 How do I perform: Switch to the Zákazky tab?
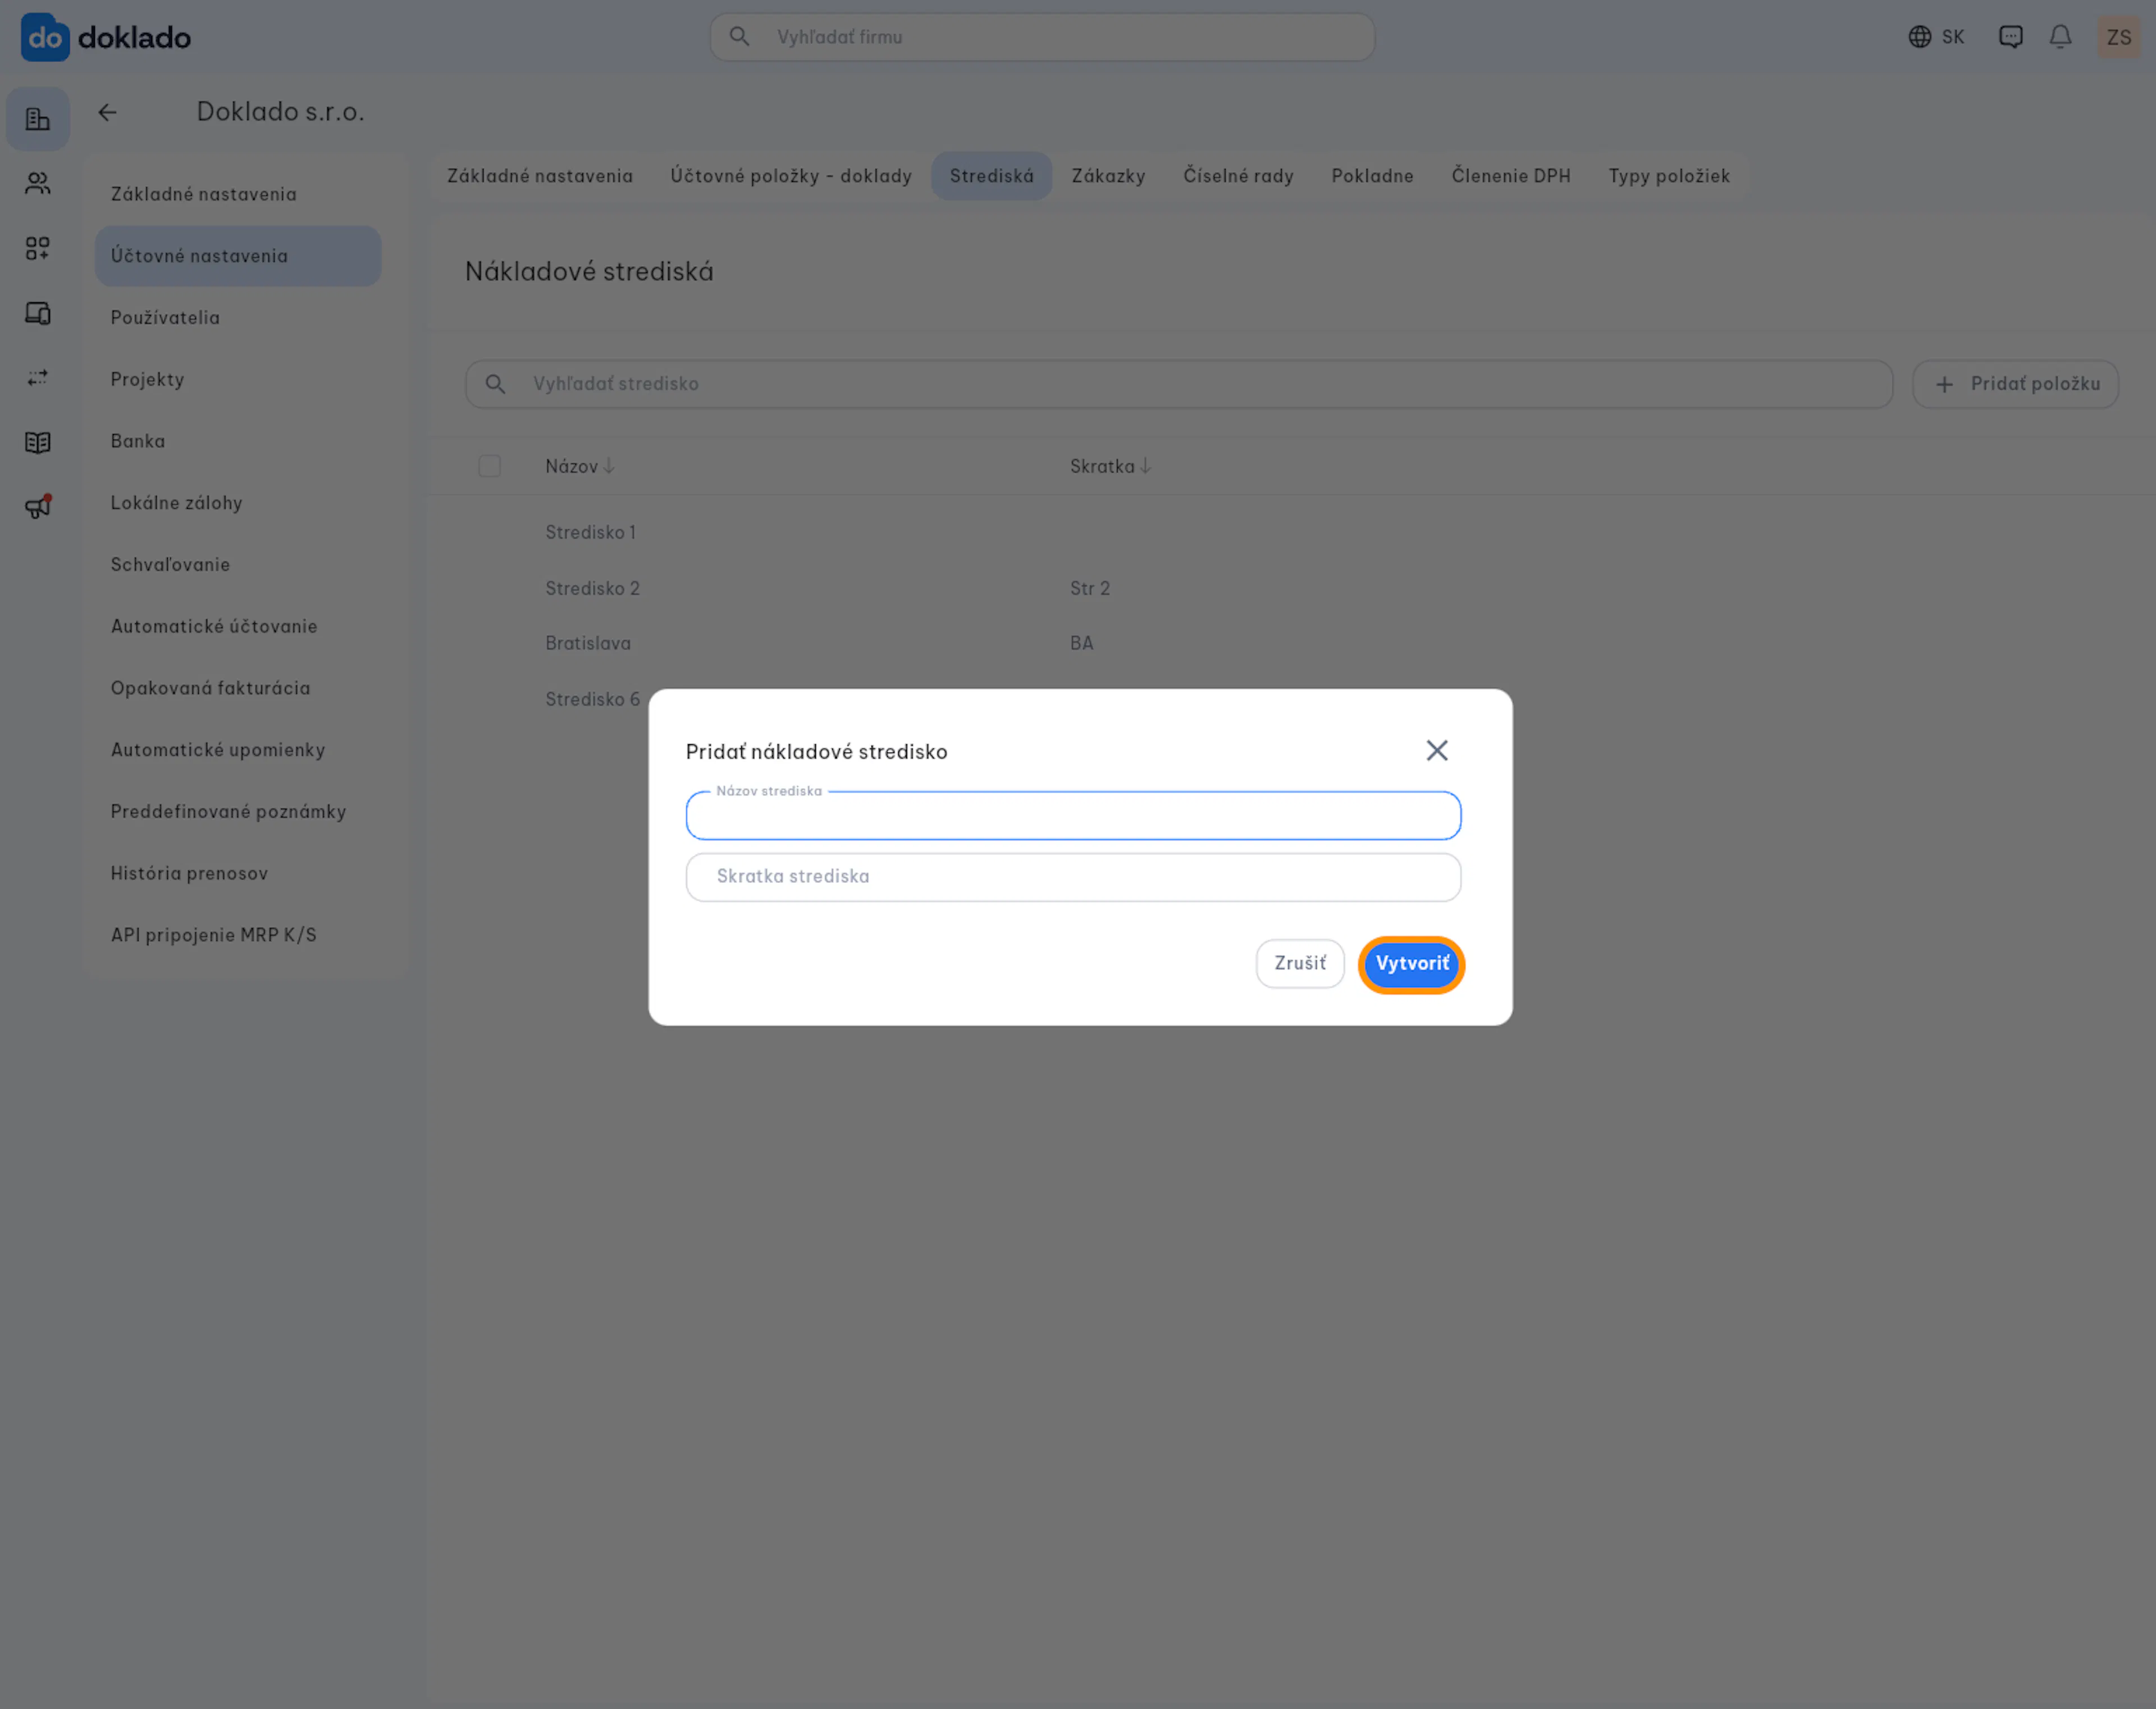1108,176
